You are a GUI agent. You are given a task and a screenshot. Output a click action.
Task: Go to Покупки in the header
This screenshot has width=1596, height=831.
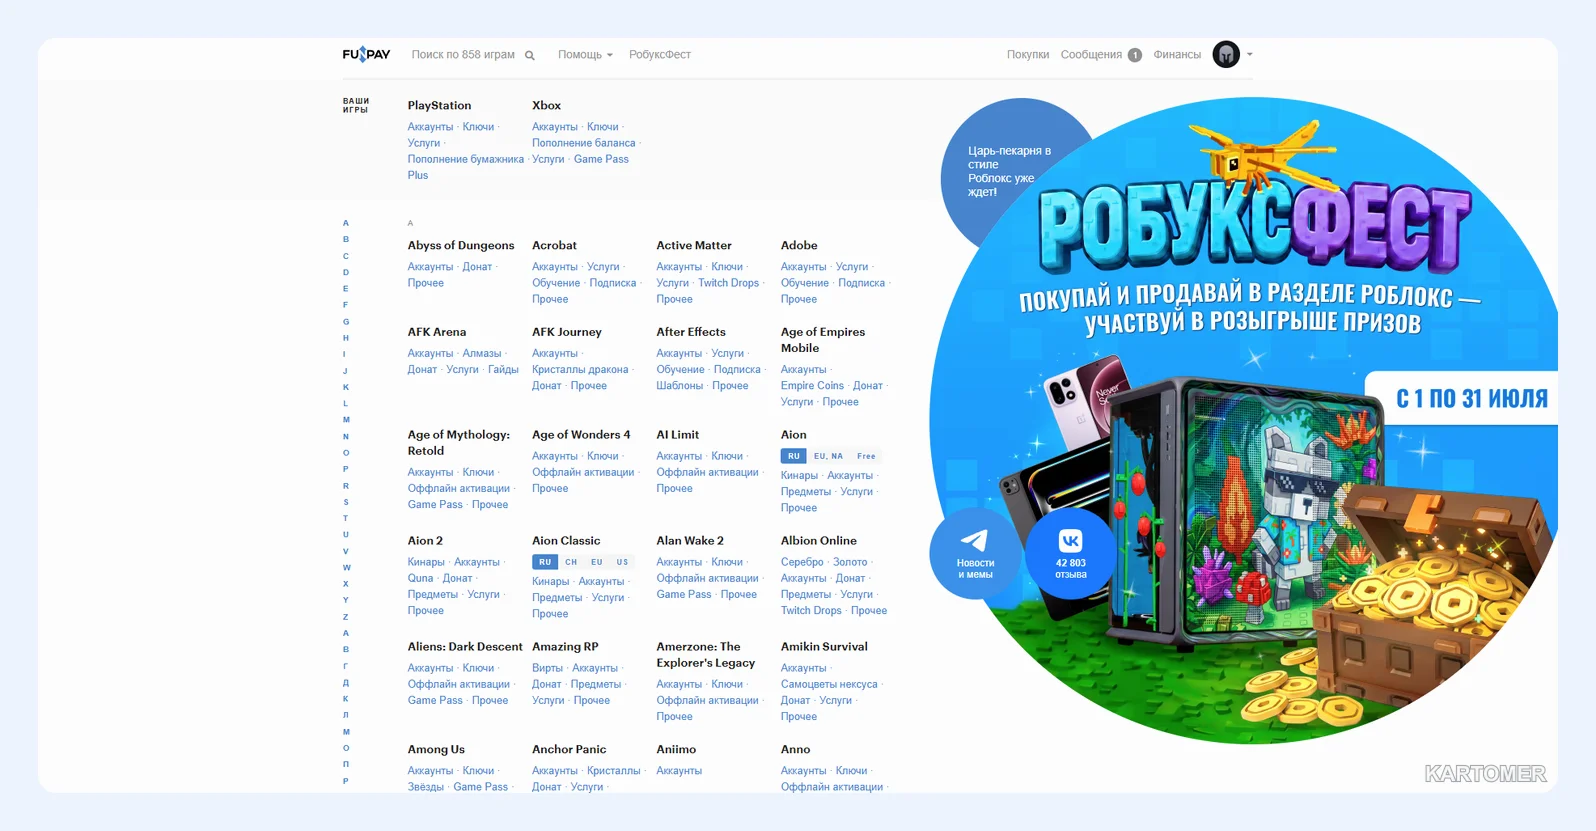pos(1028,55)
